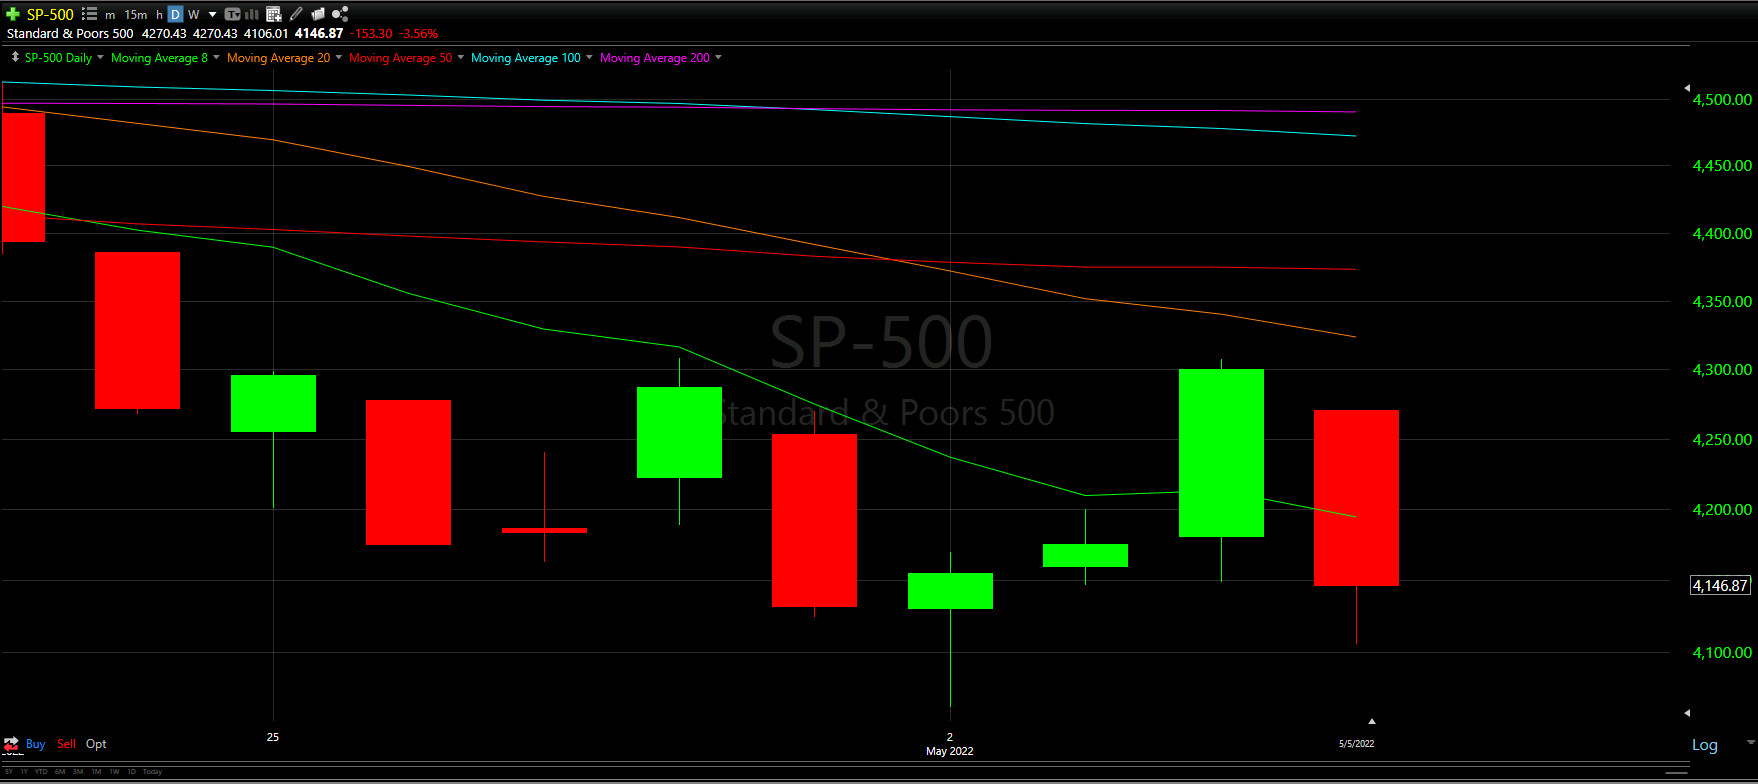Image resolution: width=1758 pixels, height=784 pixels.
Task: Select the 1D range tab
Action: coord(131,772)
